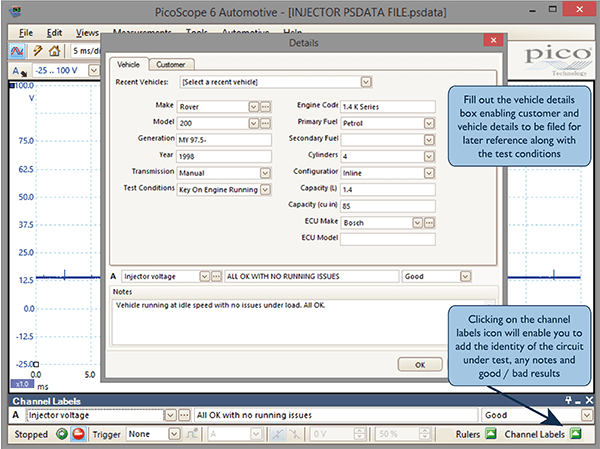Click the Year field
Screen dimensions: 600x449
[x=224, y=156]
